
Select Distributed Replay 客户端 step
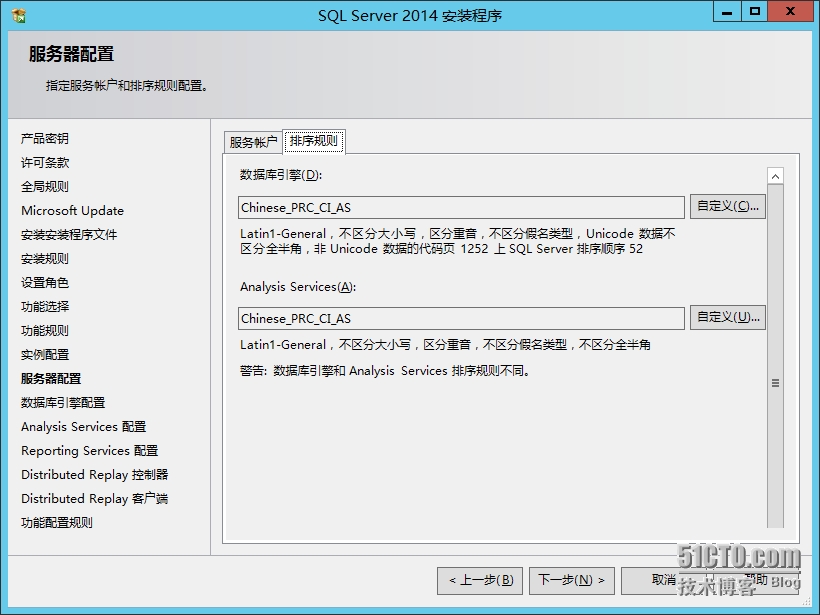pyautogui.click(x=95, y=499)
